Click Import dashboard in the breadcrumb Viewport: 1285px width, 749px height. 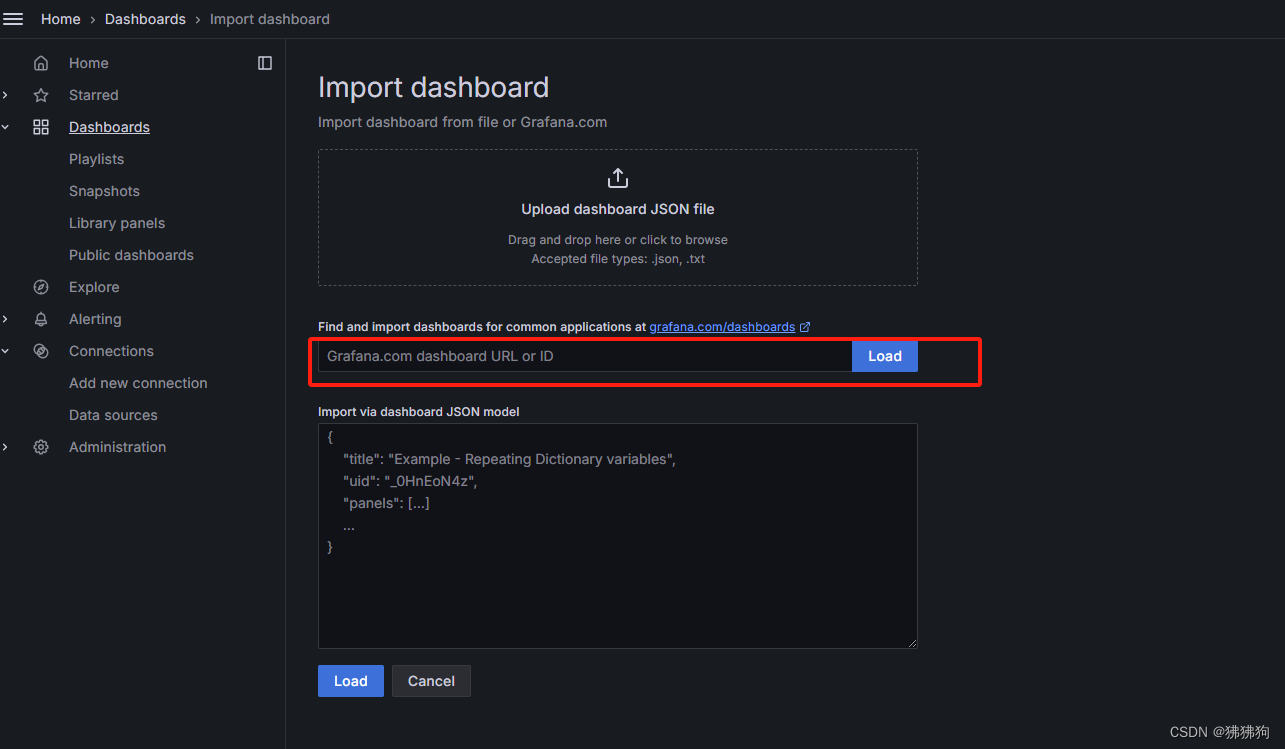tap(270, 19)
